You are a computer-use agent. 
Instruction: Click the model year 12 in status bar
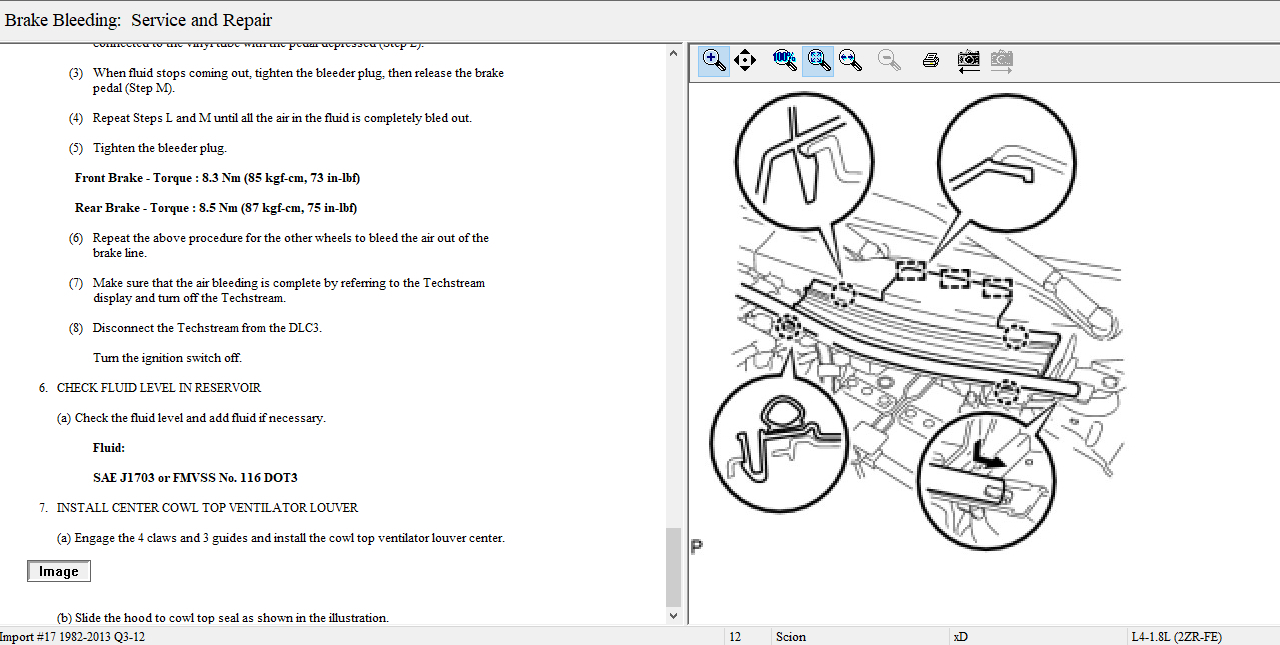click(735, 637)
